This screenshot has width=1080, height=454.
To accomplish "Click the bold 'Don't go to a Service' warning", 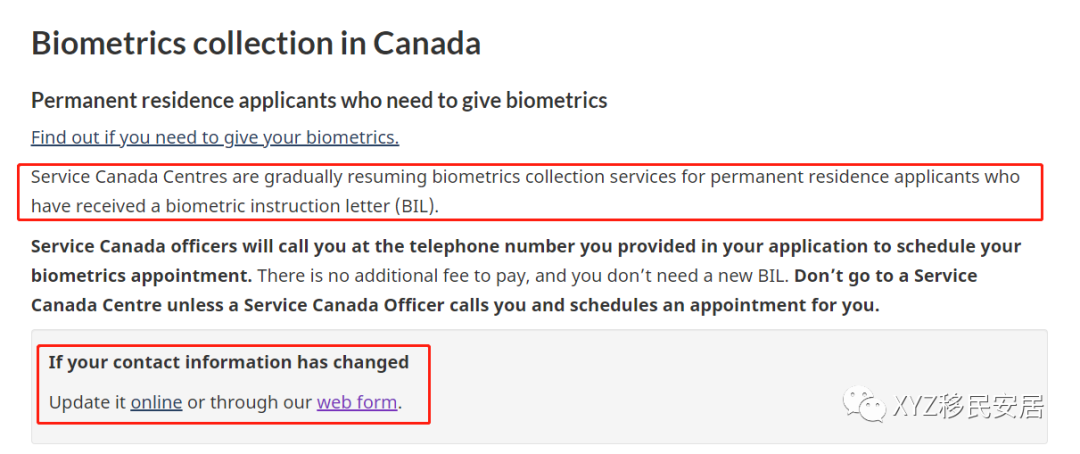I will pyautogui.click(x=886, y=276).
